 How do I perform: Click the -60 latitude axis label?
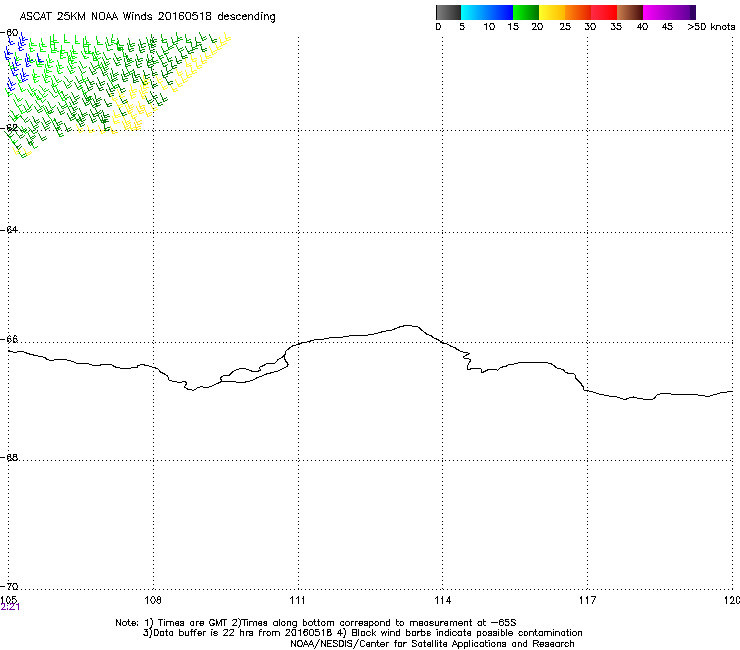10,33
